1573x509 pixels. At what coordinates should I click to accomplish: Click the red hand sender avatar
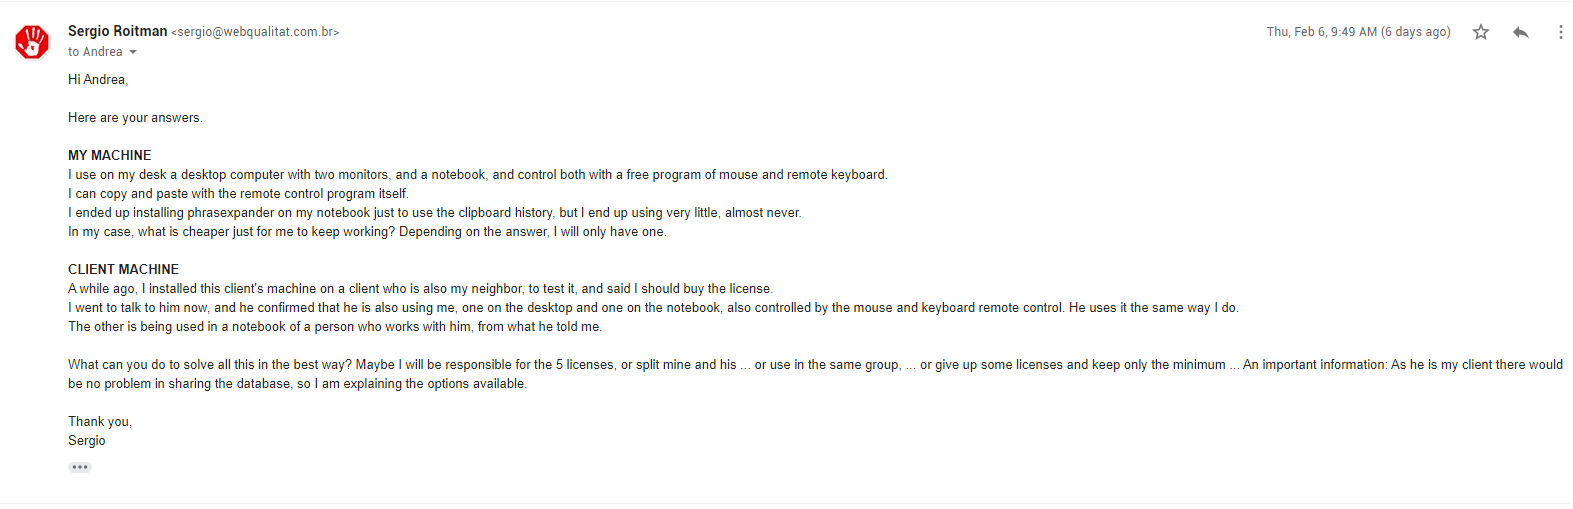32,42
